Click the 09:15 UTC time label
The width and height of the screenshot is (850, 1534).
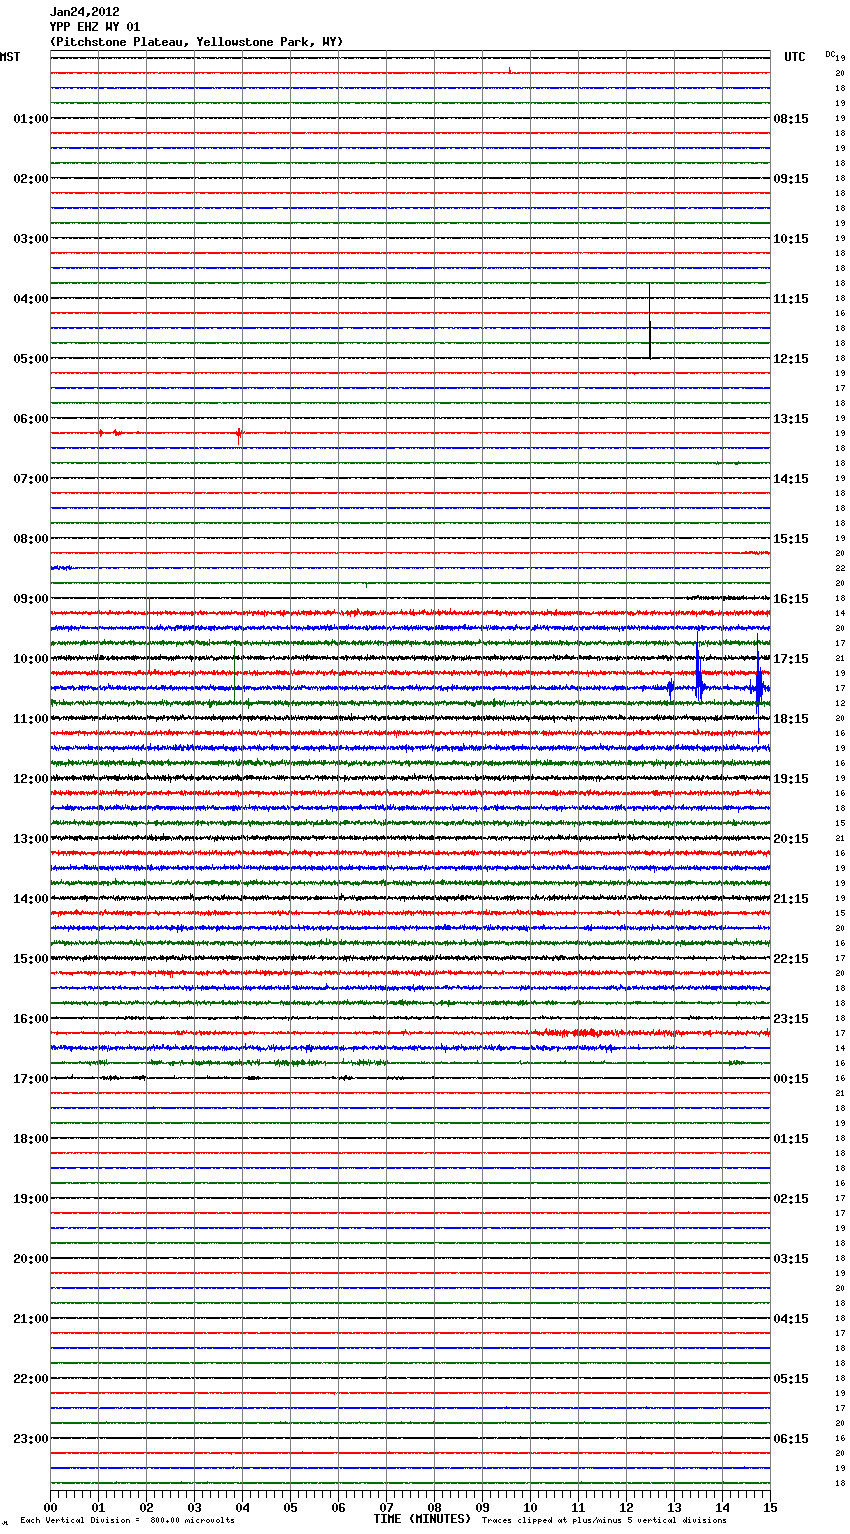pyautogui.click(x=791, y=179)
